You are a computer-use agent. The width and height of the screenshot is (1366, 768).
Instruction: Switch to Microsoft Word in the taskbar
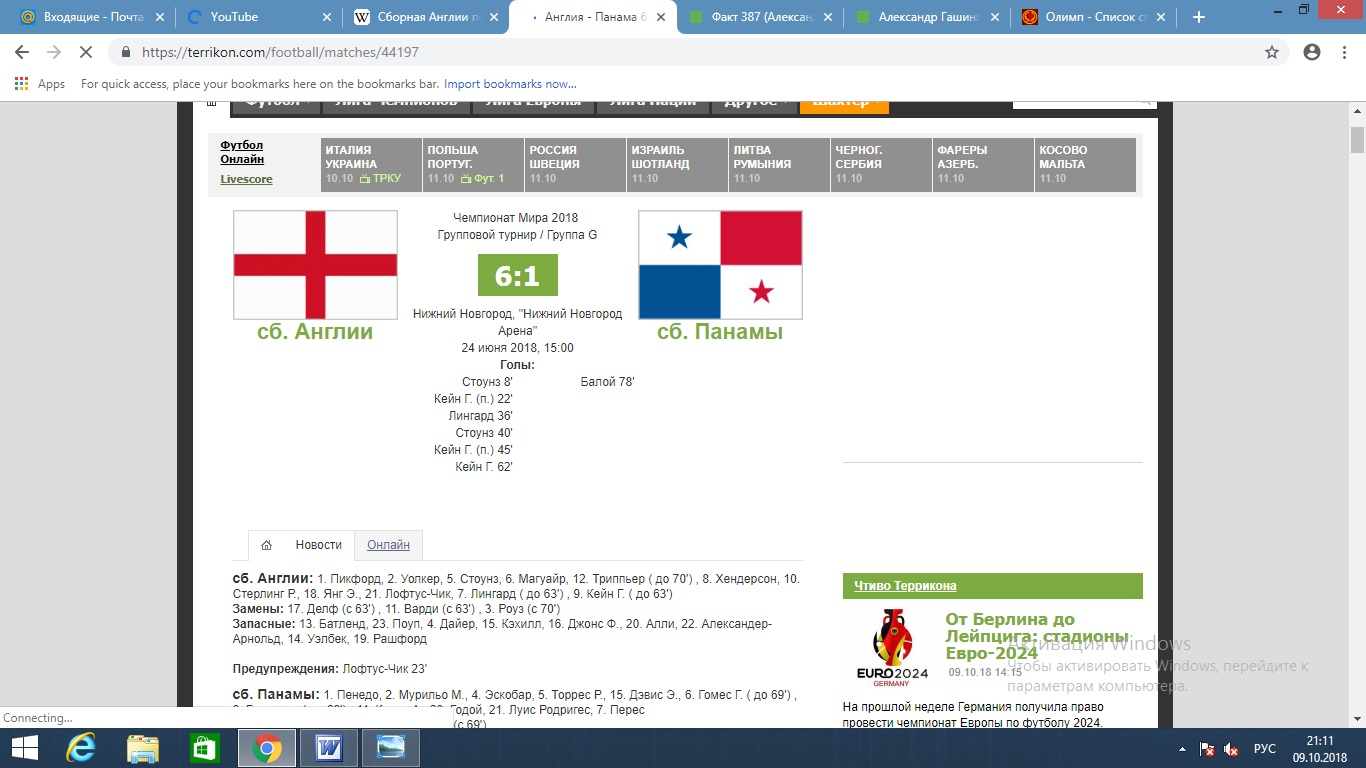(328, 748)
